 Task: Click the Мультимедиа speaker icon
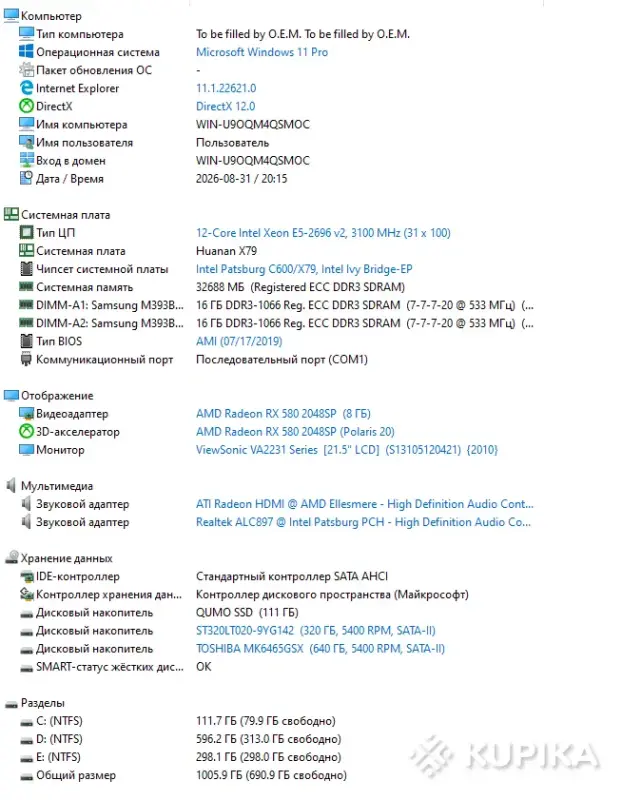tap(11, 485)
